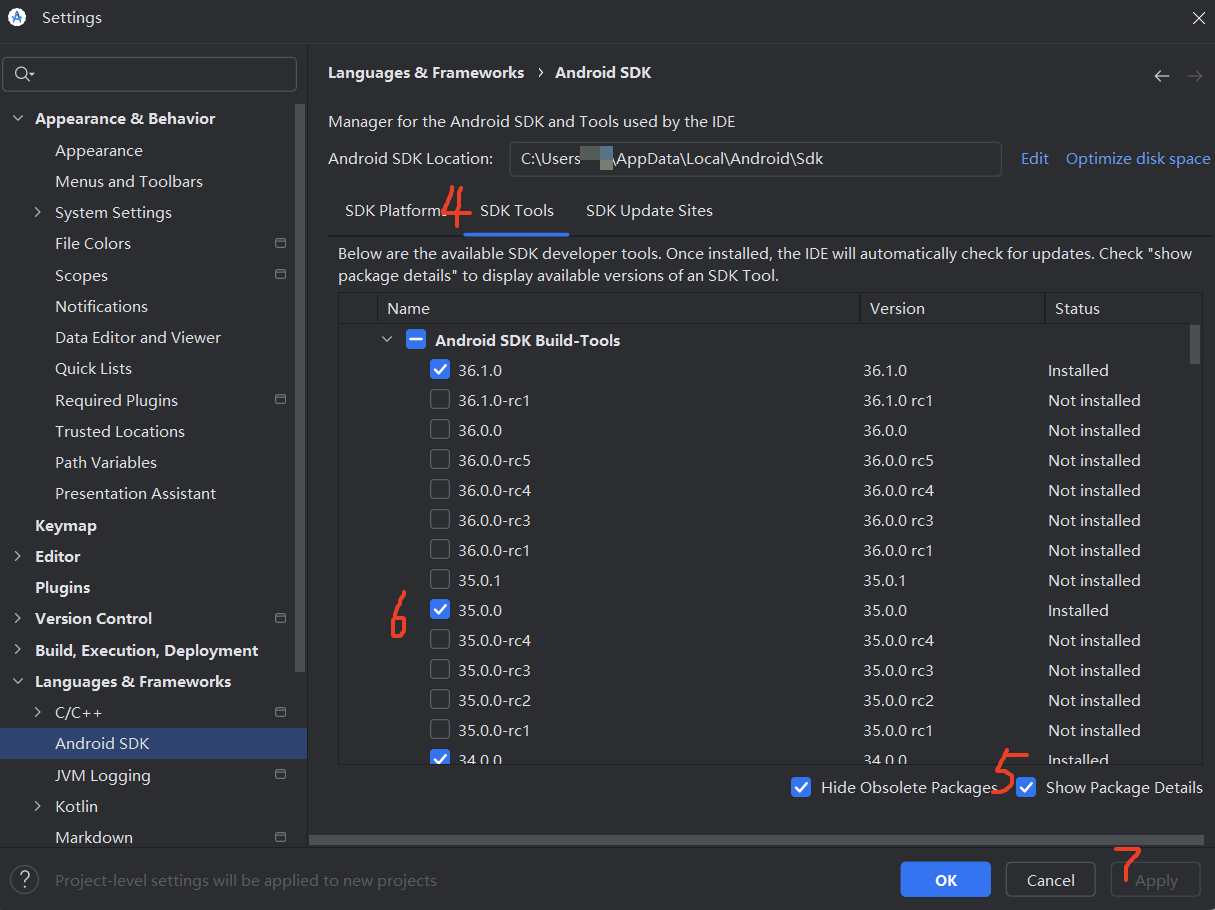The height and width of the screenshot is (910, 1215).
Task: Collapse Languages & Frameworks section
Action: 17,681
